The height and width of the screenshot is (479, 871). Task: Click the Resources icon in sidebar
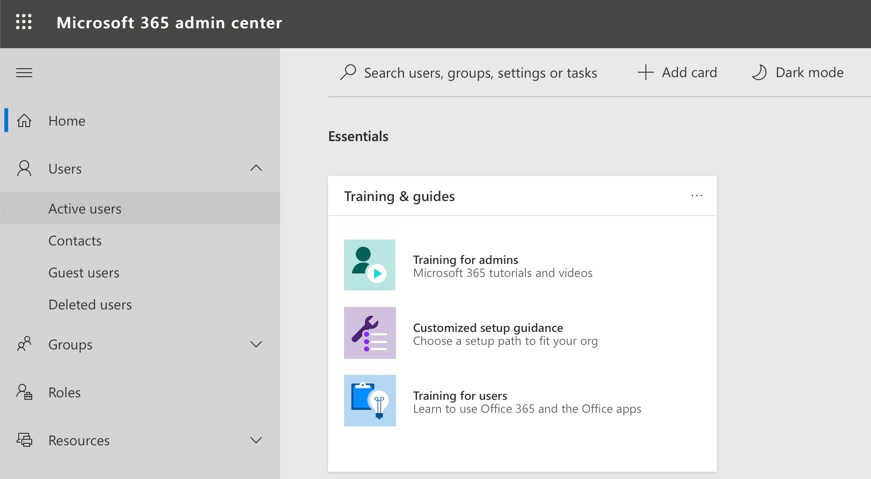[24, 440]
